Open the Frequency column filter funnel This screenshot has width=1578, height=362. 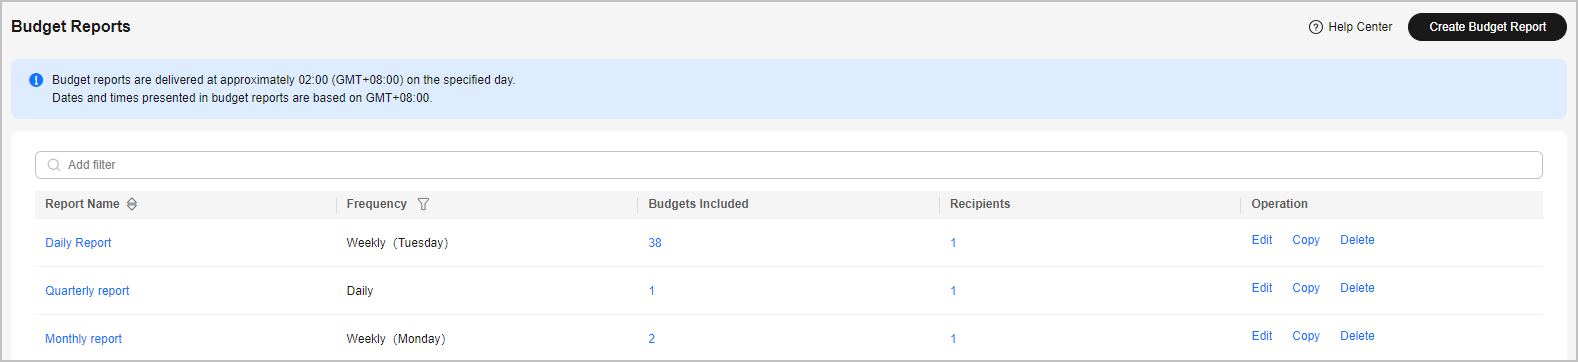[x=423, y=204]
